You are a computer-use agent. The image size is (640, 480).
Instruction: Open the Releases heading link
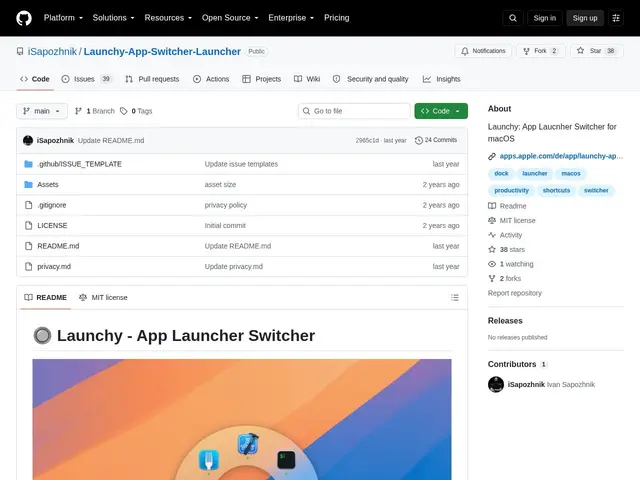point(505,321)
